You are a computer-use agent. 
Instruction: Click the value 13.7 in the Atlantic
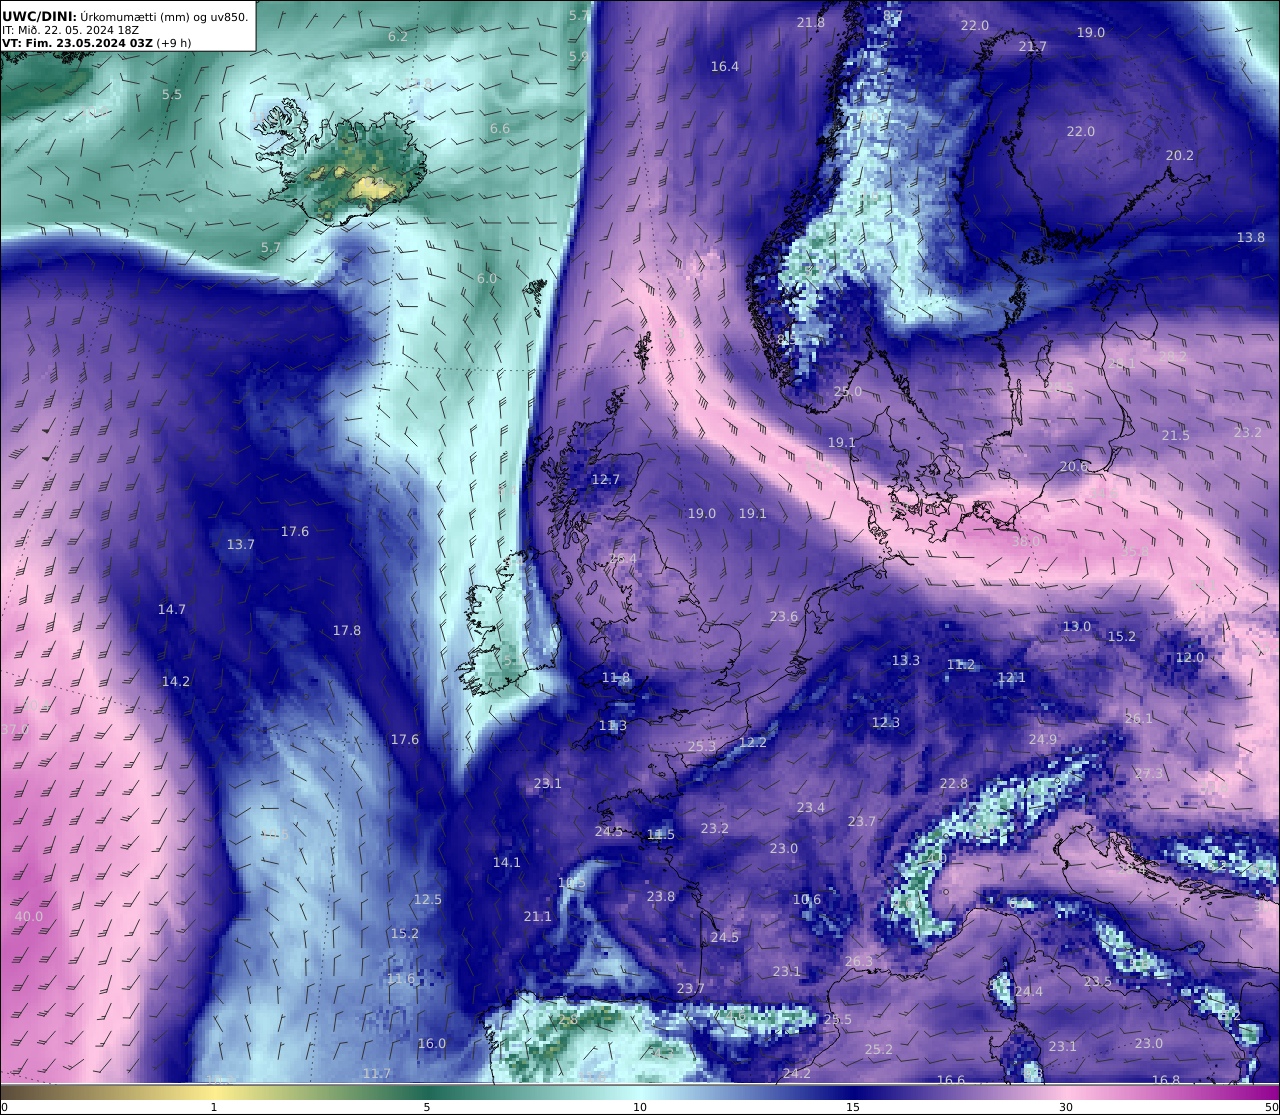point(241,544)
